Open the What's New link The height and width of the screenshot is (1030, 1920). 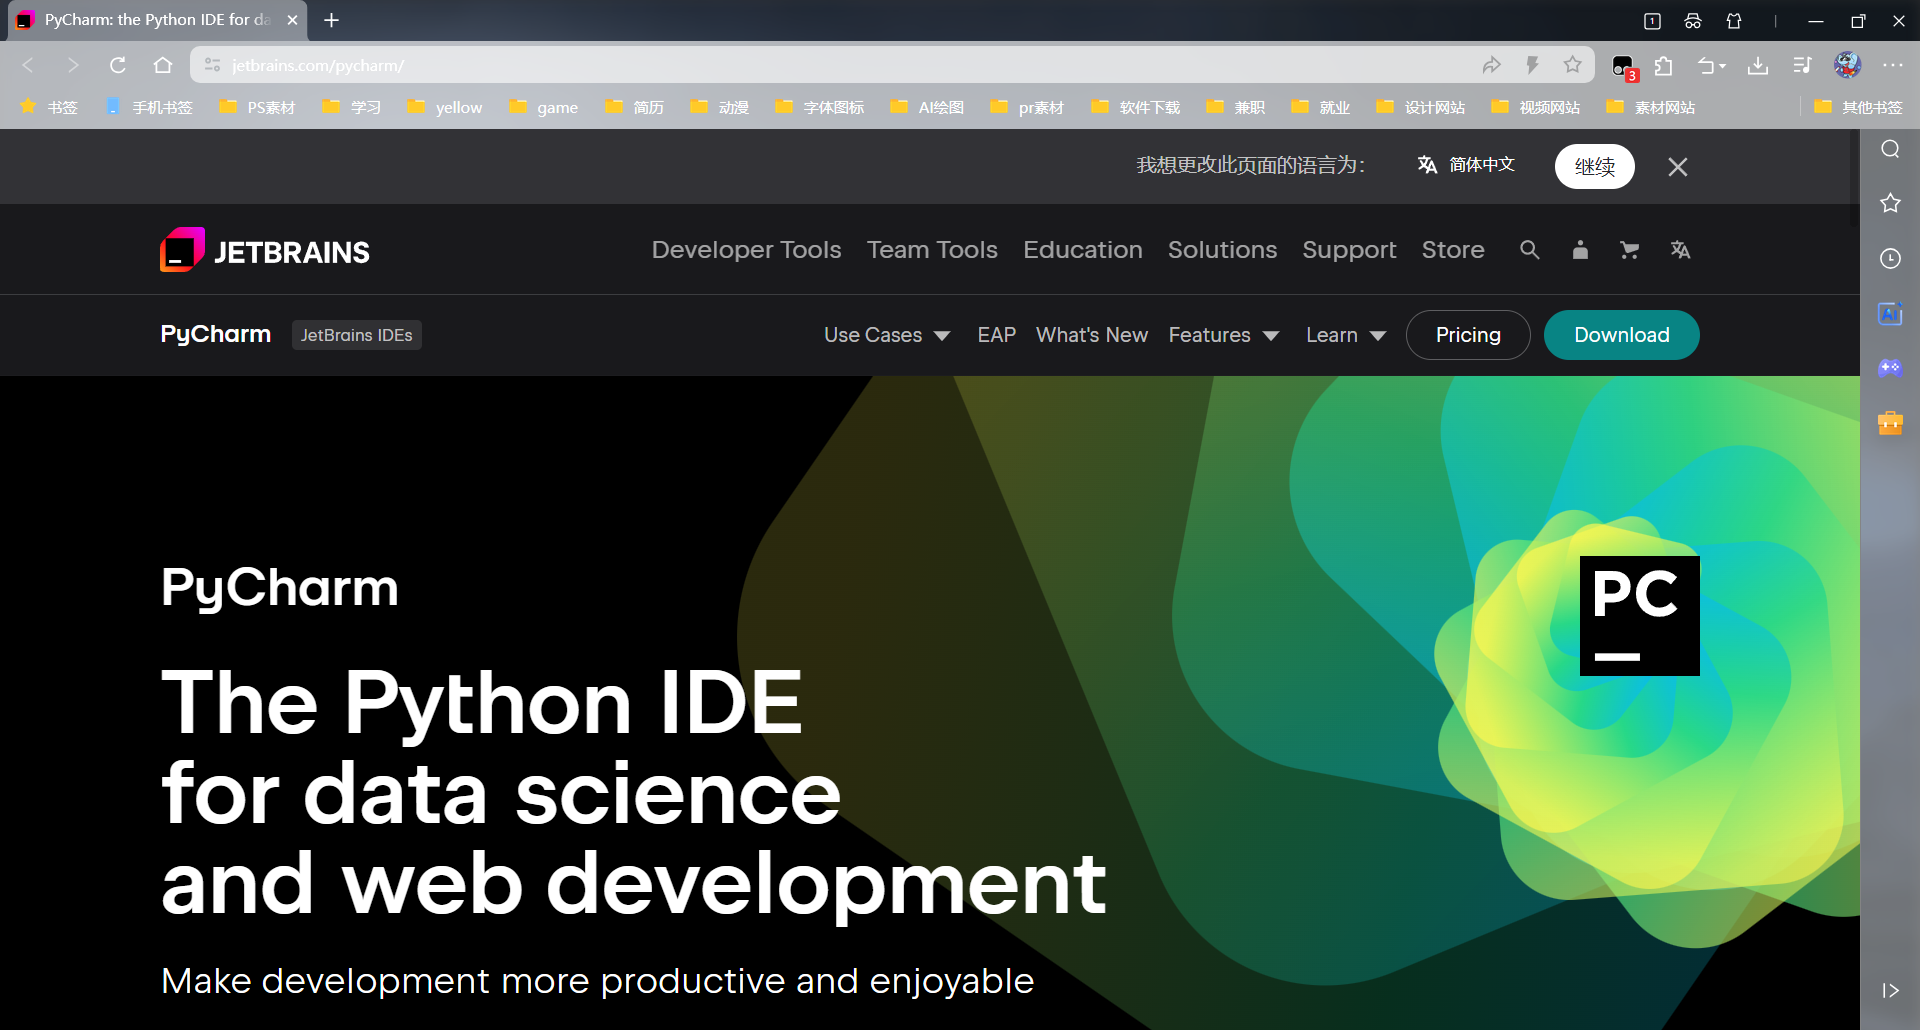(x=1092, y=335)
